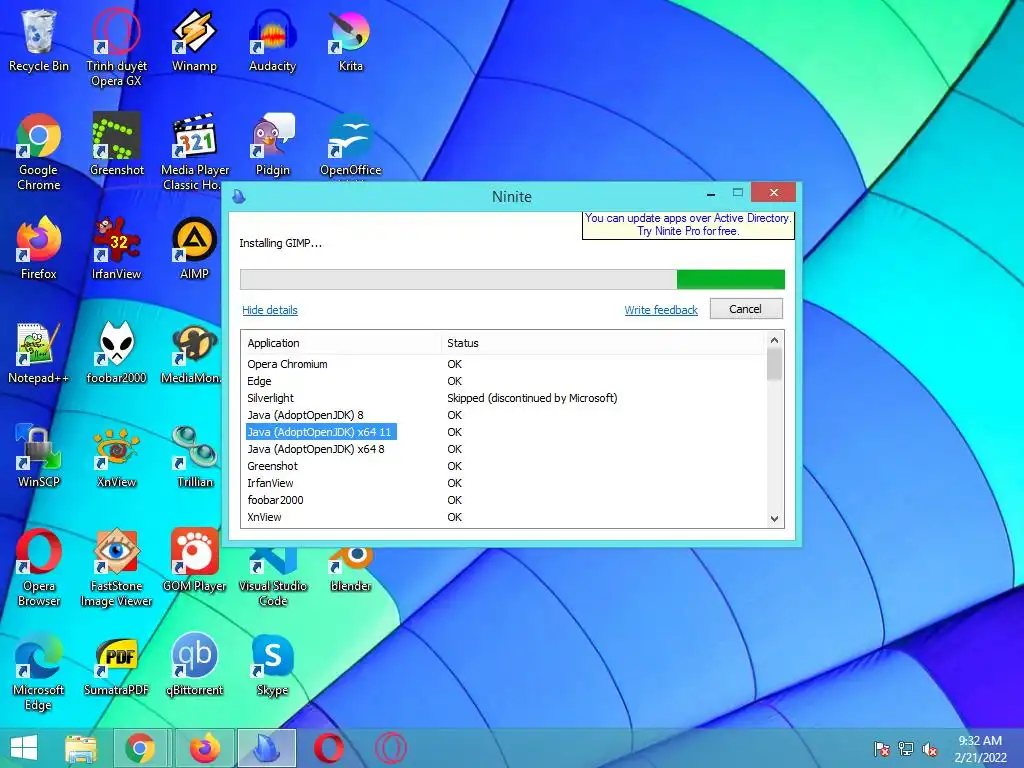Select the Java (AdoptOpenJDK) 8 row
1024x768 pixels.
click(503, 415)
